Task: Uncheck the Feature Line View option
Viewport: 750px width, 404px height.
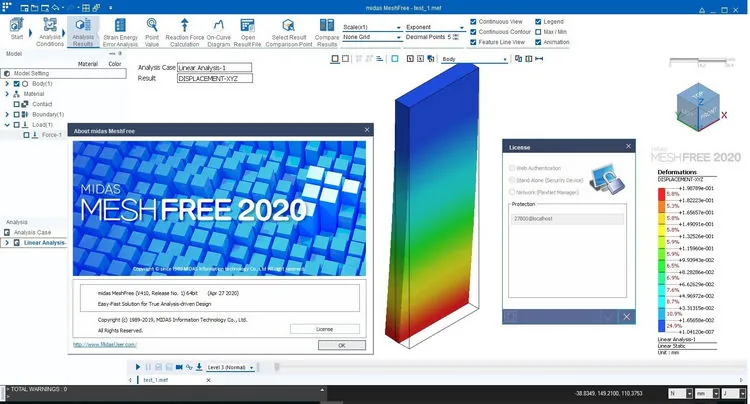Action: coord(473,42)
